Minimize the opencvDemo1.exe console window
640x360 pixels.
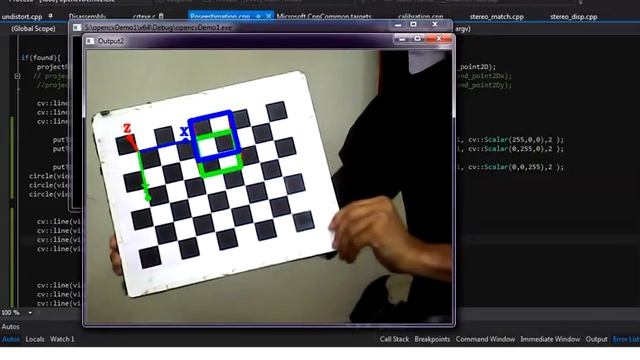click(398, 25)
